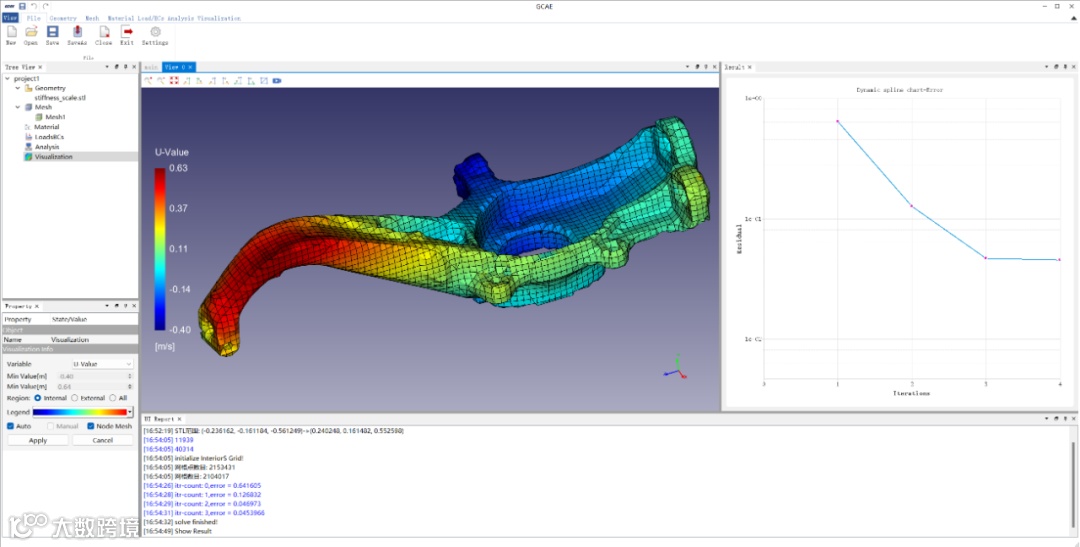Viewport: 1080px width, 547px height.
Task: Toggle the Manual checkbox
Action: [x=50, y=426]
